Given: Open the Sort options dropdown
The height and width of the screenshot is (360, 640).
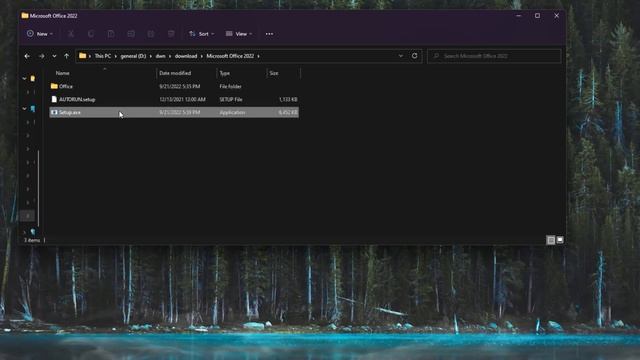Looking at the screenshot, I should [x=201, y=34].
